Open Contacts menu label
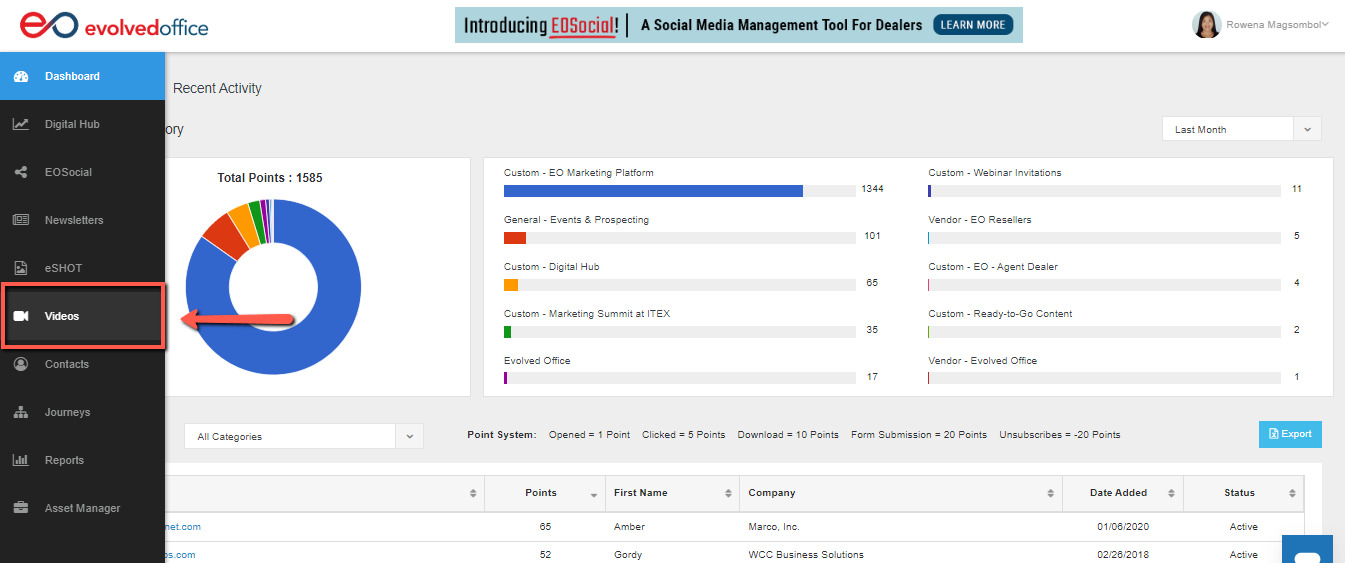Image resolution: width=1345 pixels, height=563 pixels. 67,364
